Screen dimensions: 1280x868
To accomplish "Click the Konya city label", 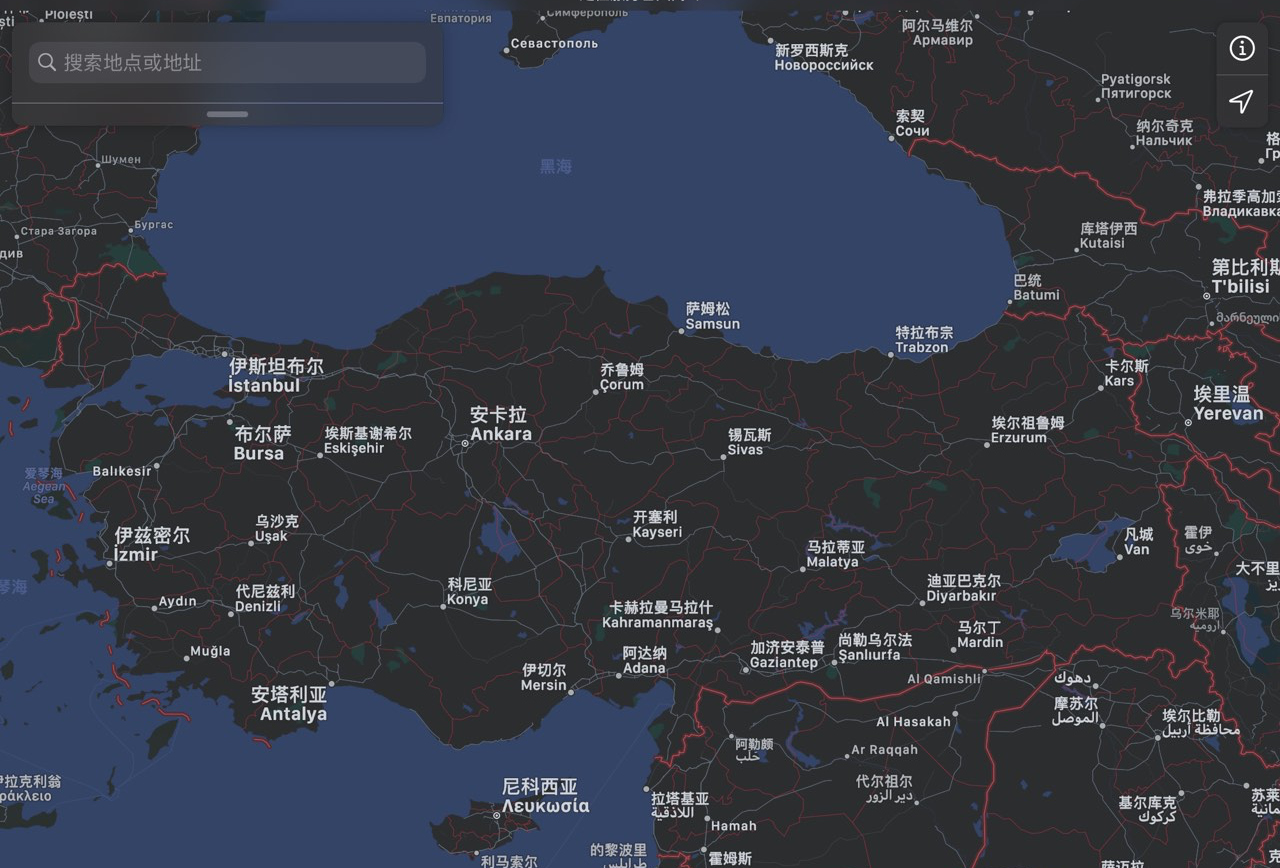I will pos(468,592).
